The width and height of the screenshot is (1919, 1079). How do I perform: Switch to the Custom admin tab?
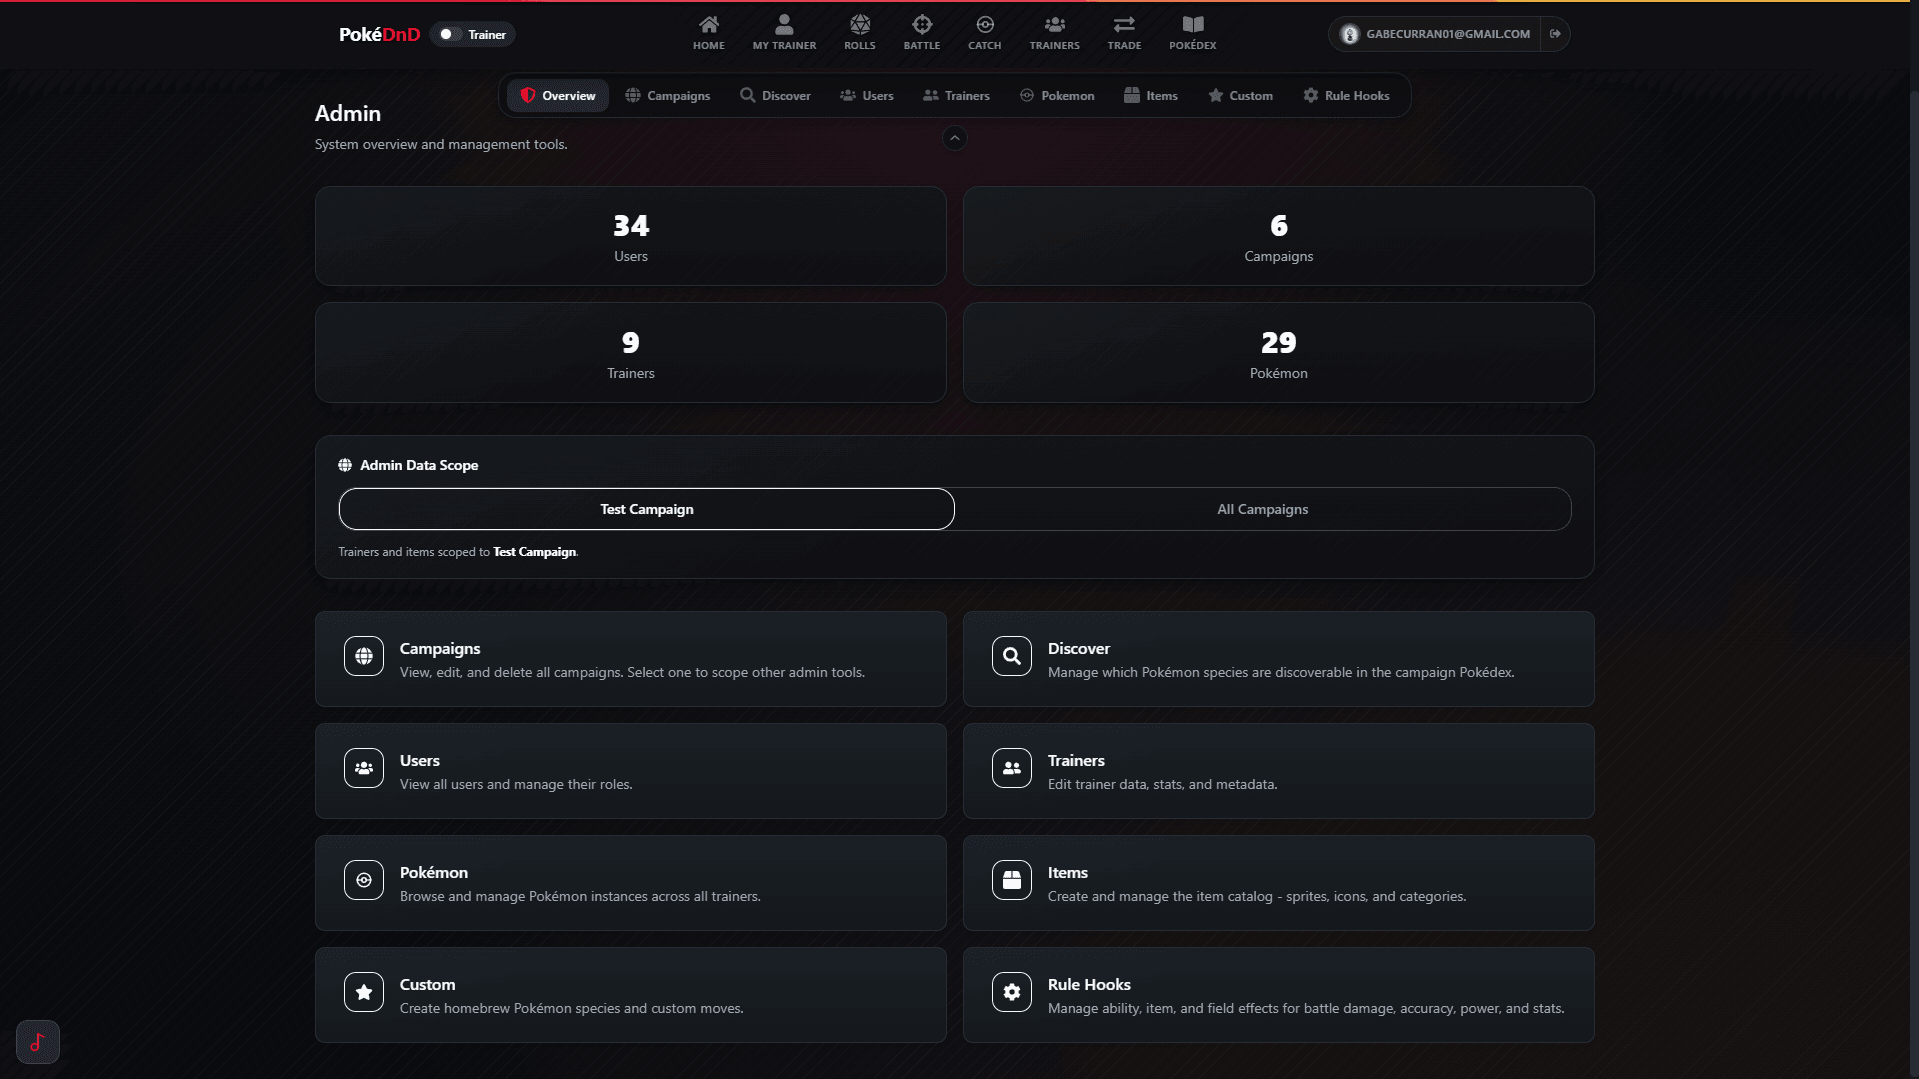coord(1240,96)
